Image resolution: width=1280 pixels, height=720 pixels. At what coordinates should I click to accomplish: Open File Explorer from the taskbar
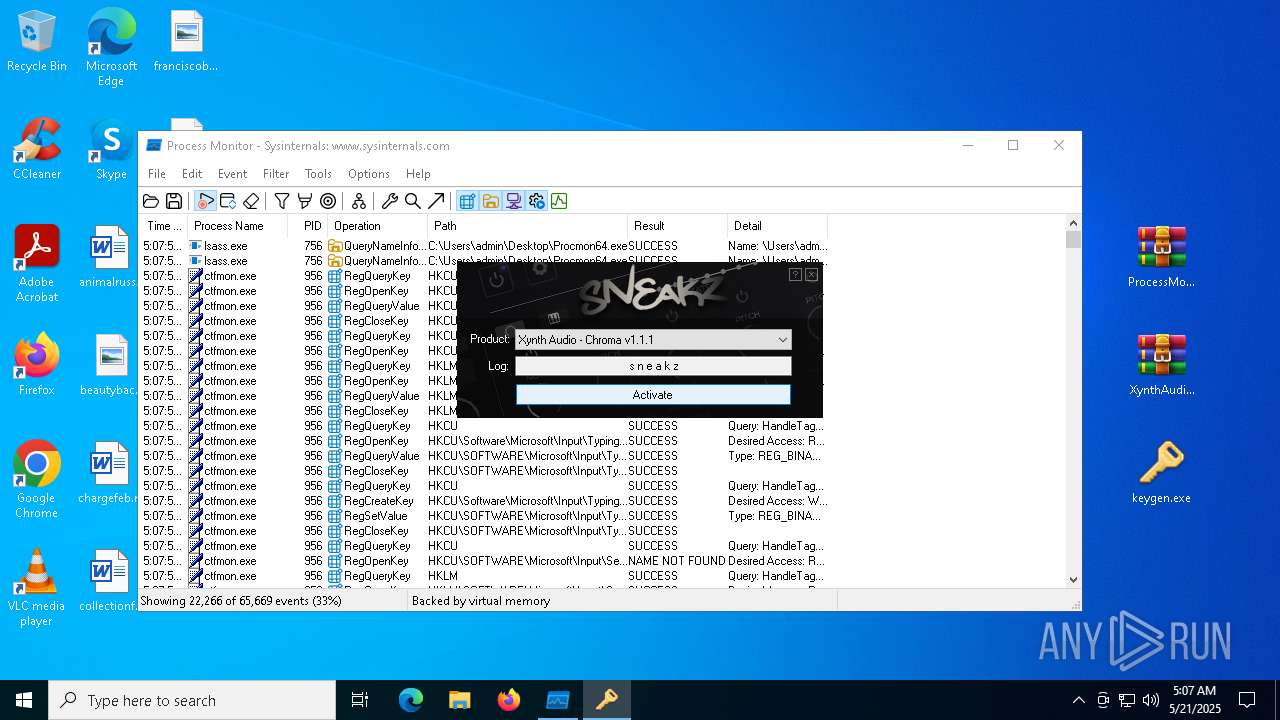pos(459,700)
